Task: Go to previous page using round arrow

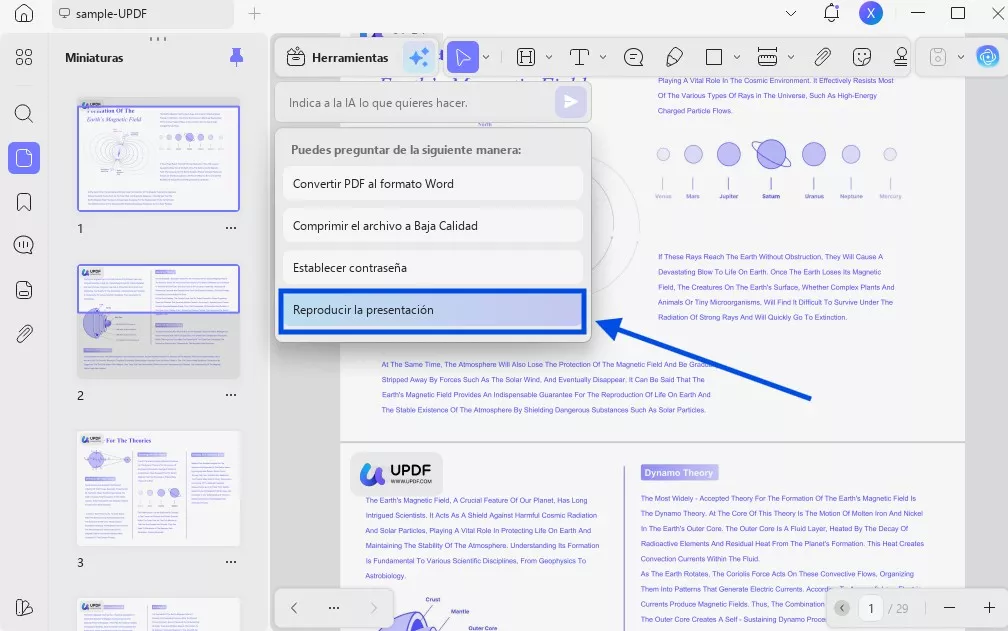Action: [842, 608]
